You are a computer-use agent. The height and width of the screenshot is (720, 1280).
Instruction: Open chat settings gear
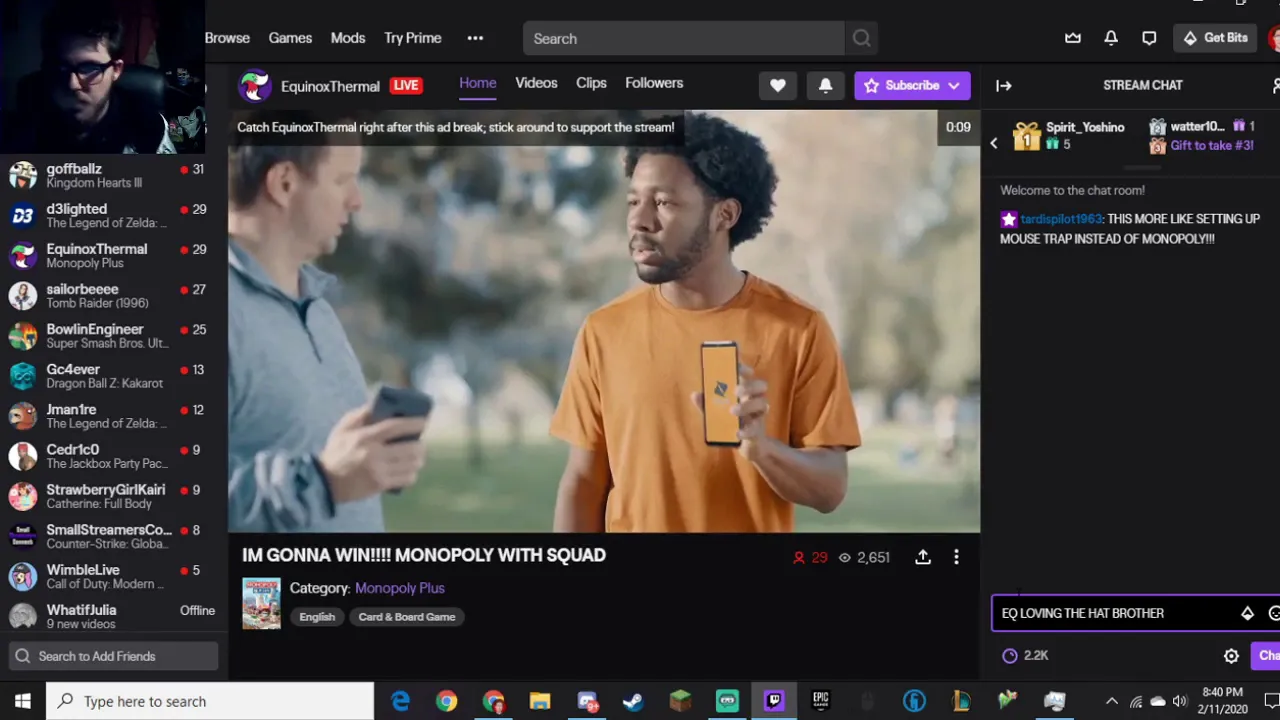(1231, 656)
